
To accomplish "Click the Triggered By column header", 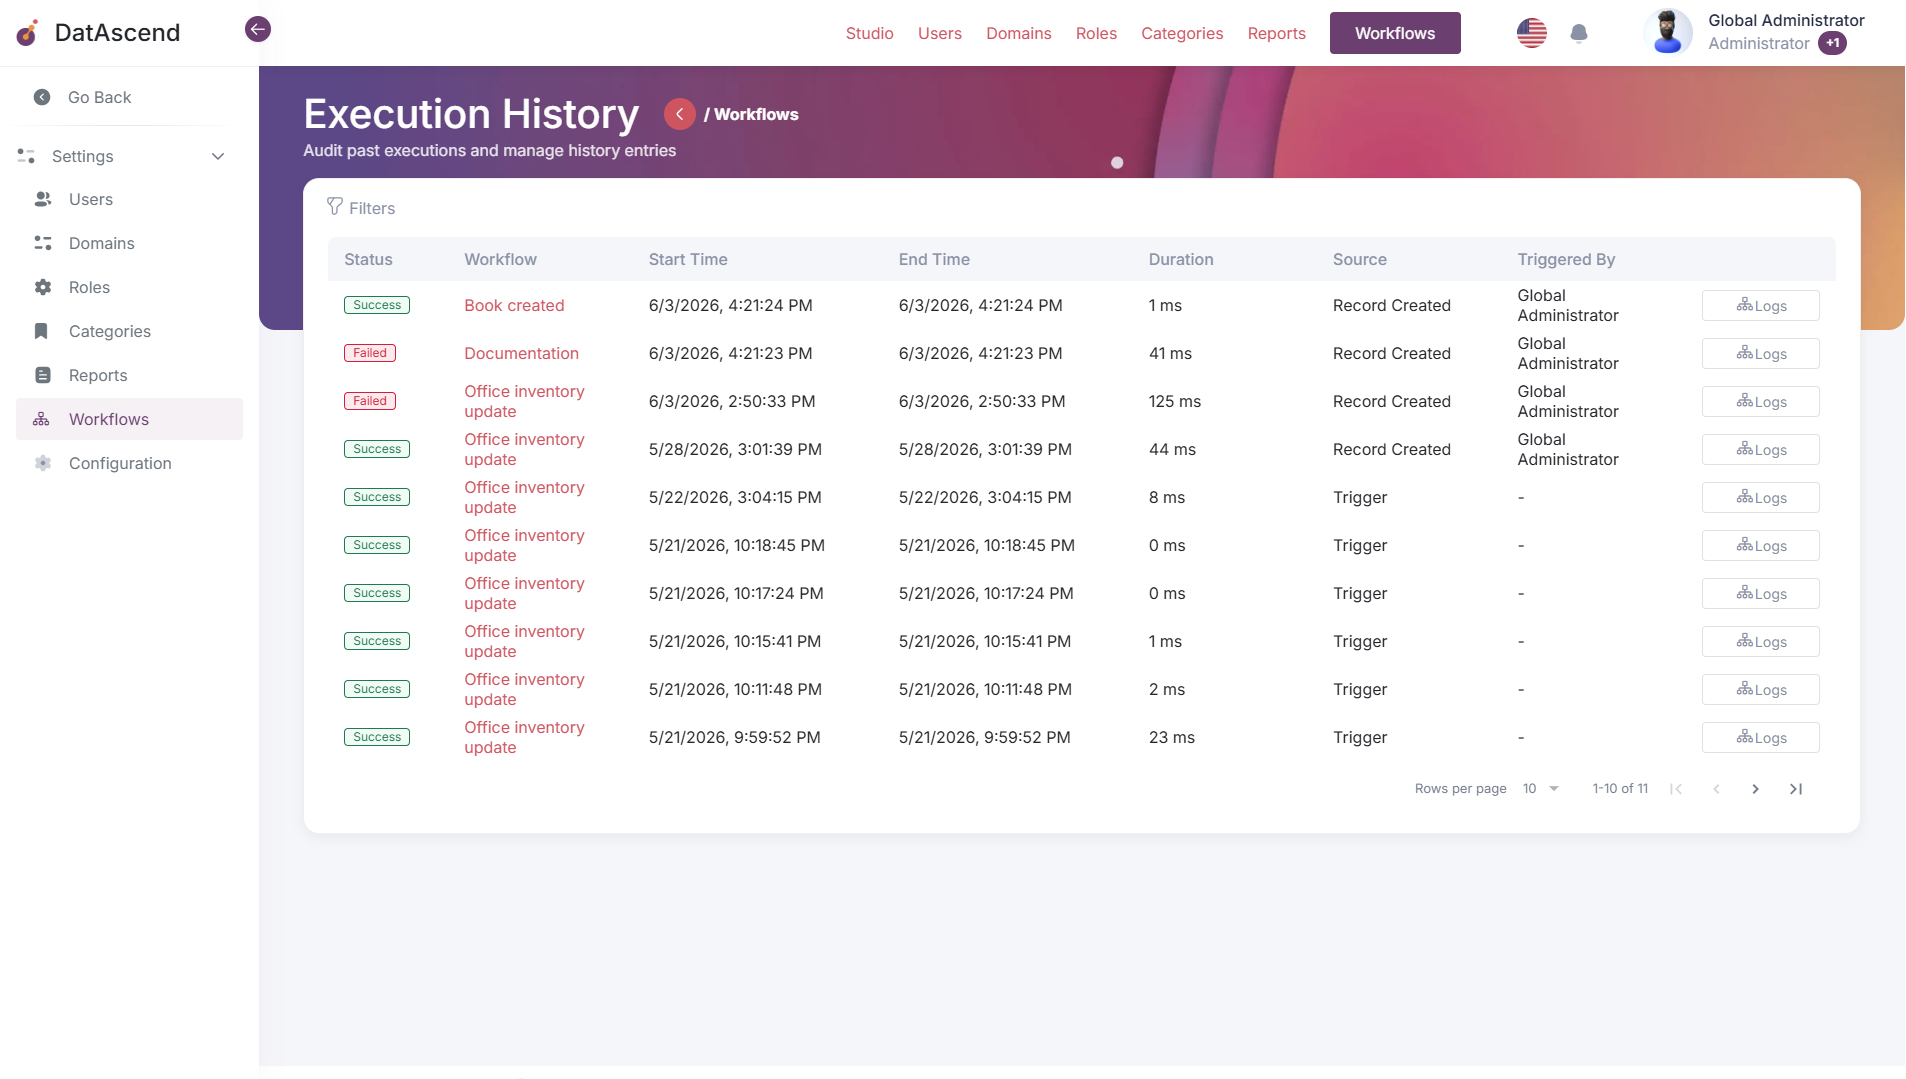I will pyautogui.click(x=1566, y=259).
